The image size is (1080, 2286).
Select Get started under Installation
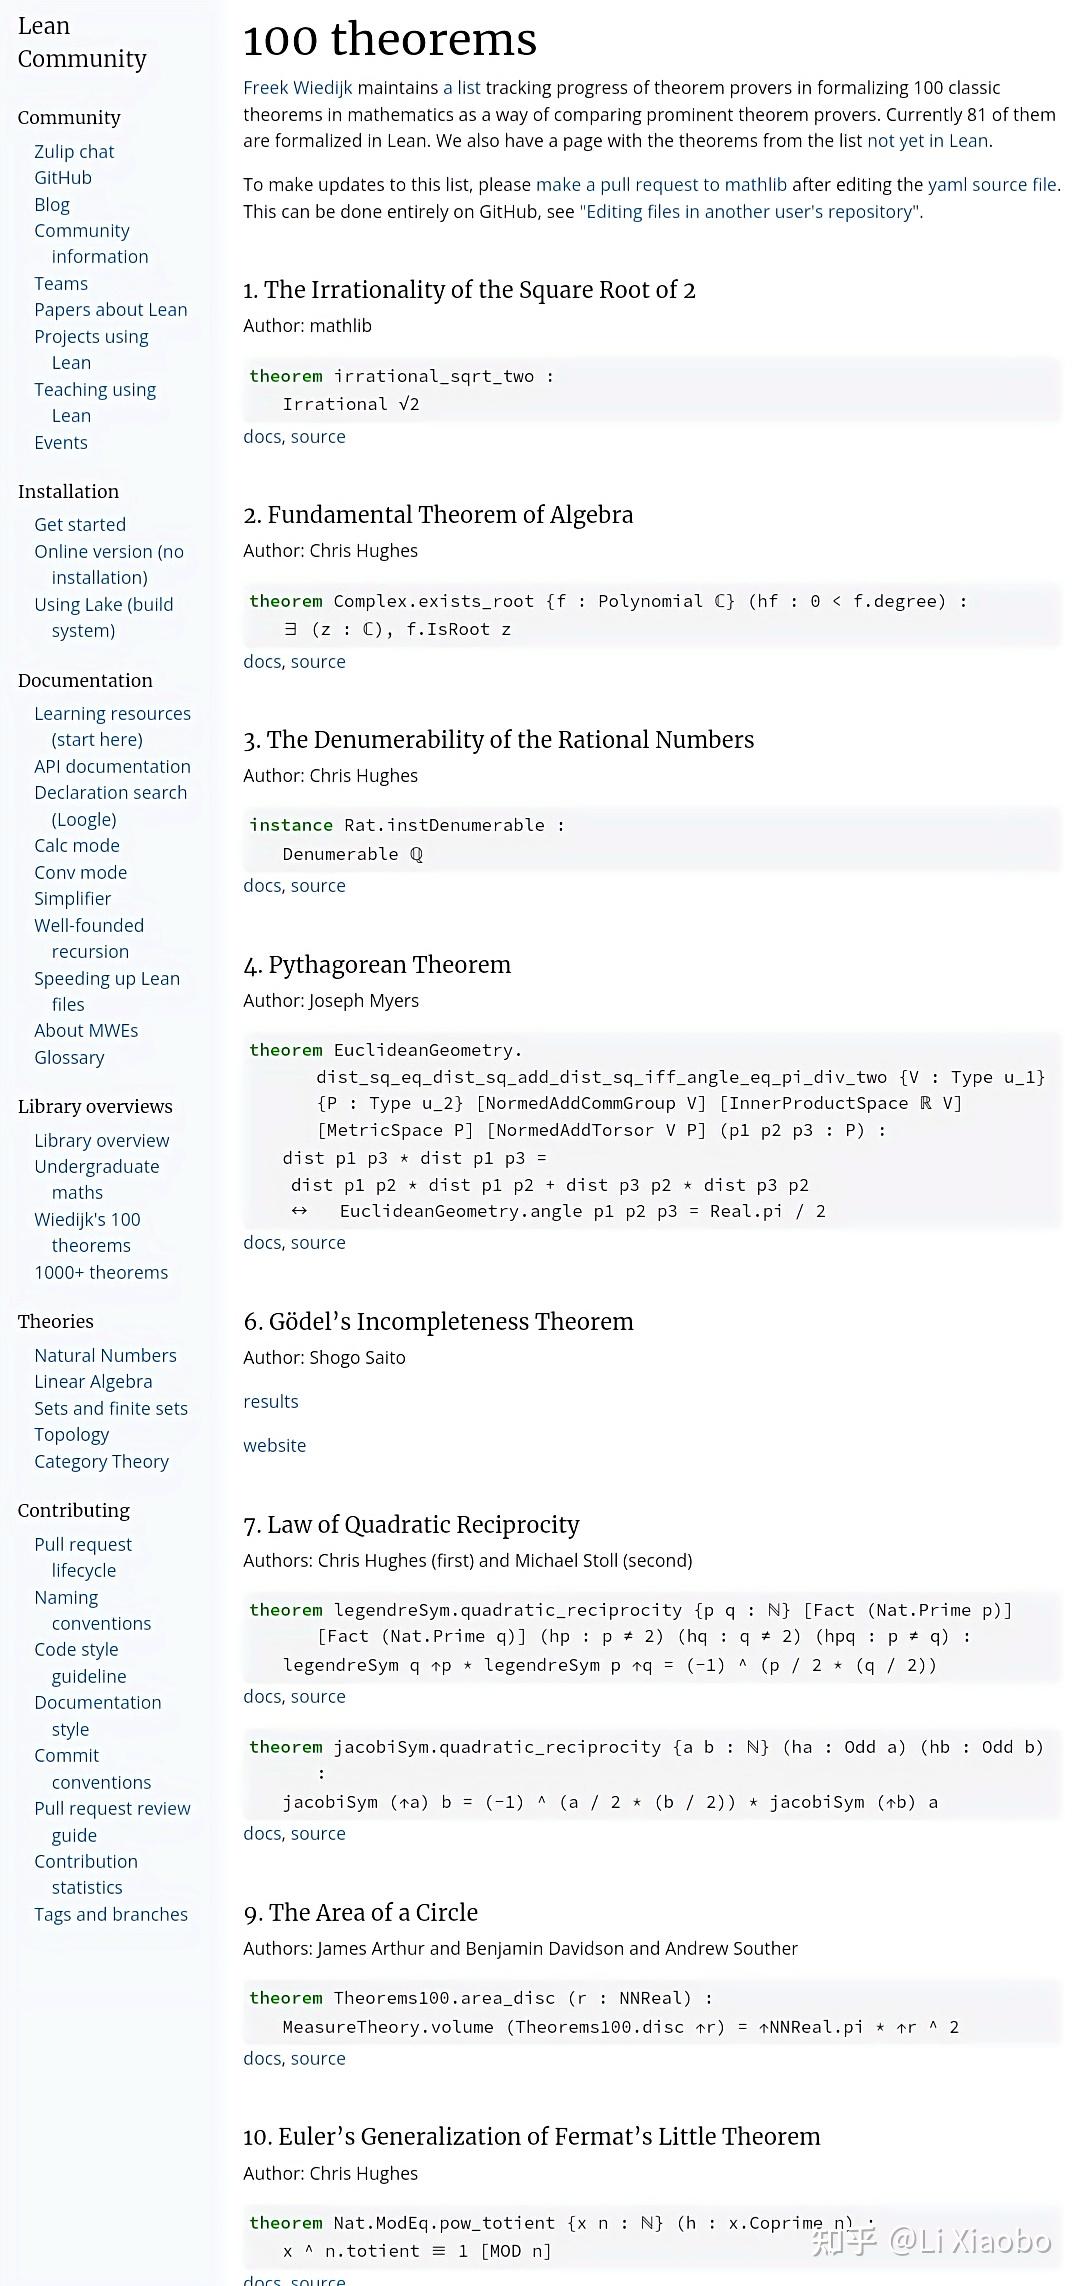80,524
